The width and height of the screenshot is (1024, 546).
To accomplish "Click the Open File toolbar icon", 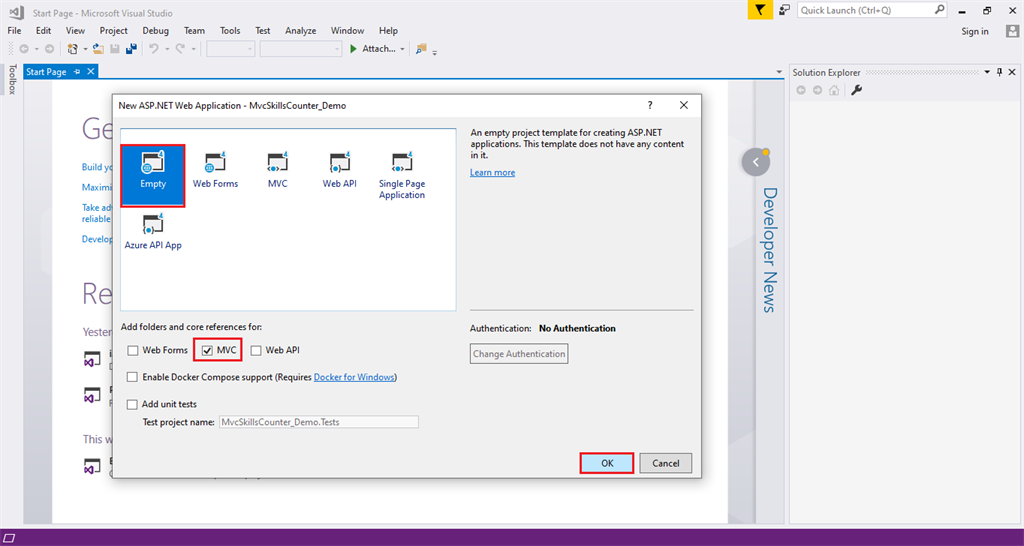I will coord(98,49).
